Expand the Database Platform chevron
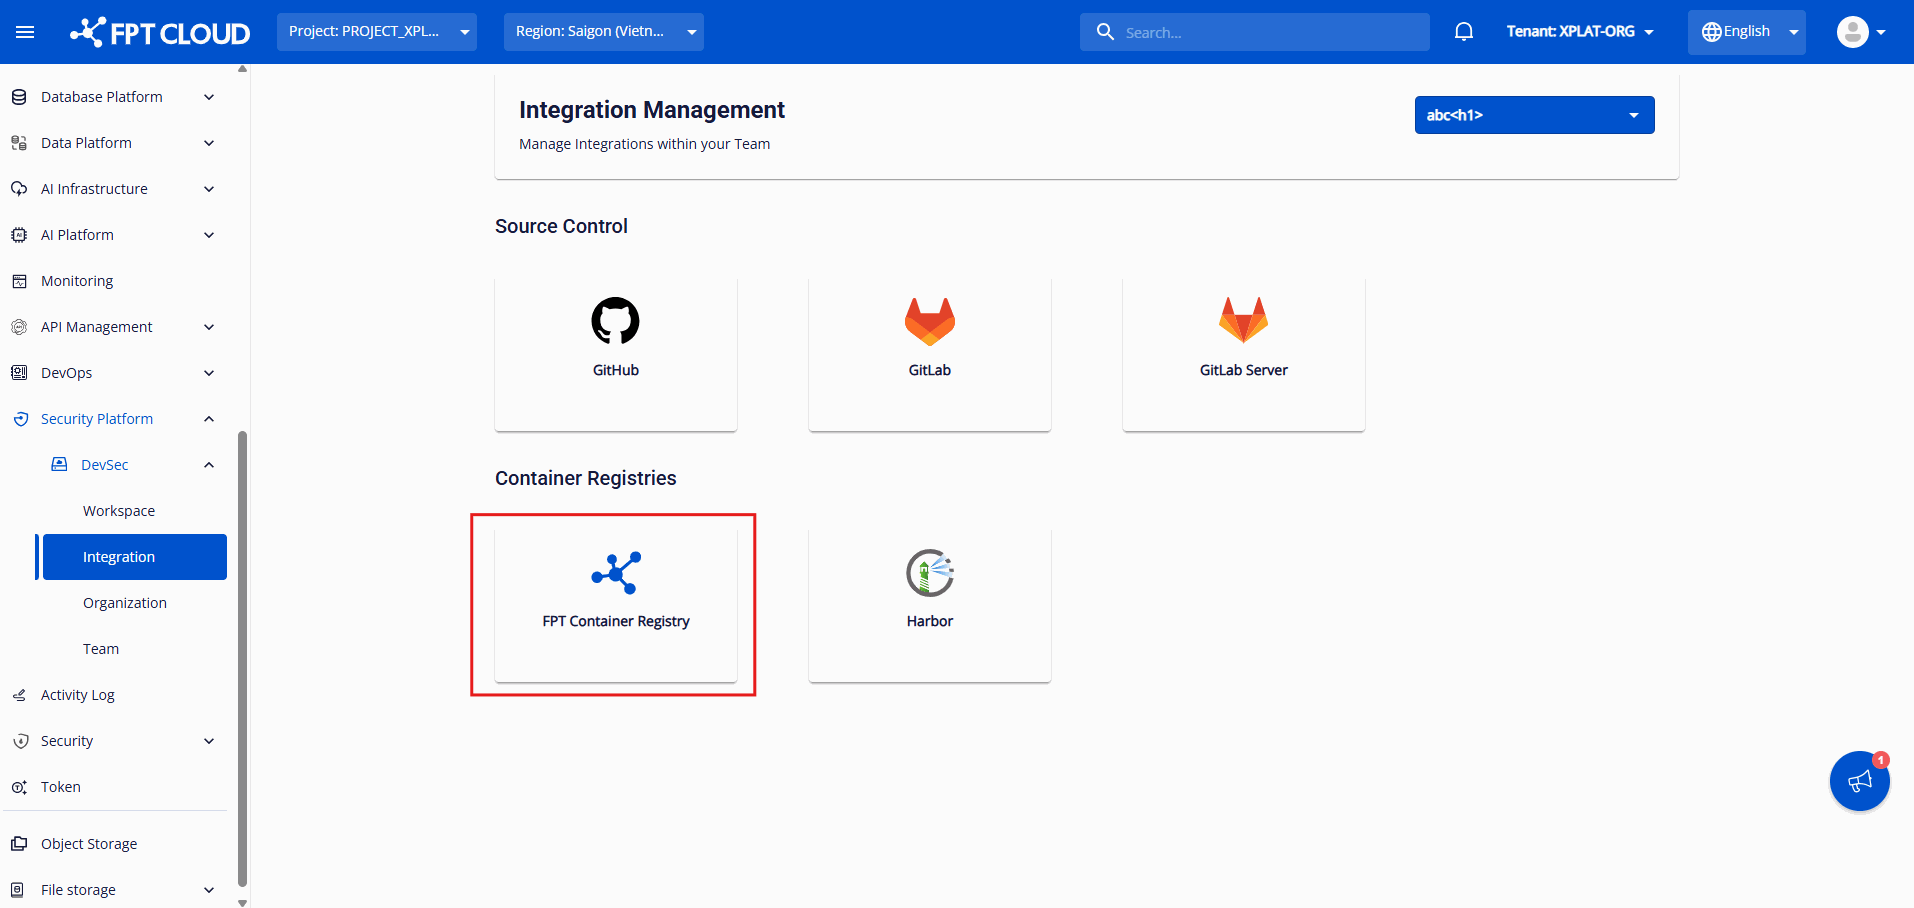Viewport: 1914px width, 908px height. click(x=209, y=97)
